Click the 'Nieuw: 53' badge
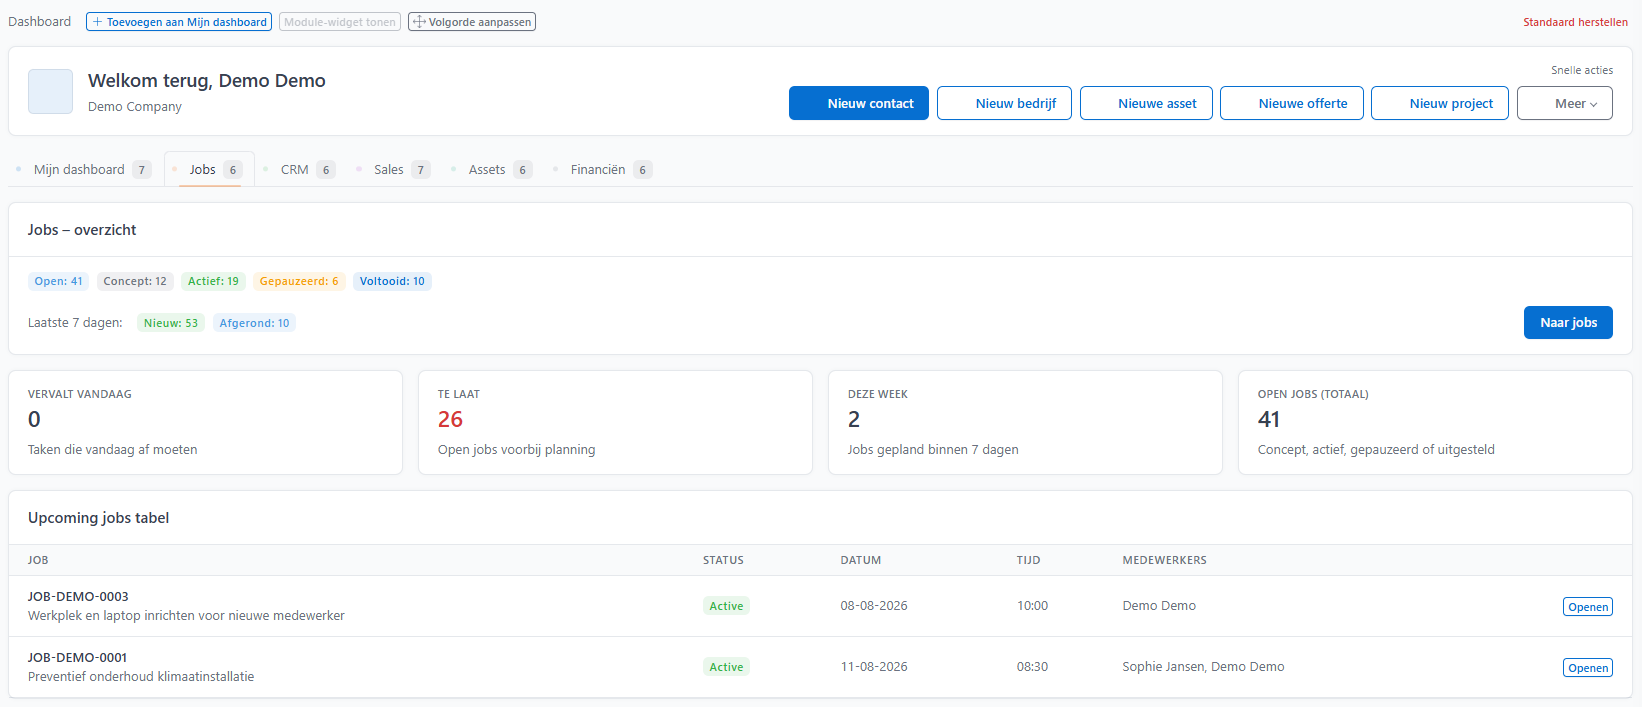This screenshot has height=707, width=1642. coord(171,323)
